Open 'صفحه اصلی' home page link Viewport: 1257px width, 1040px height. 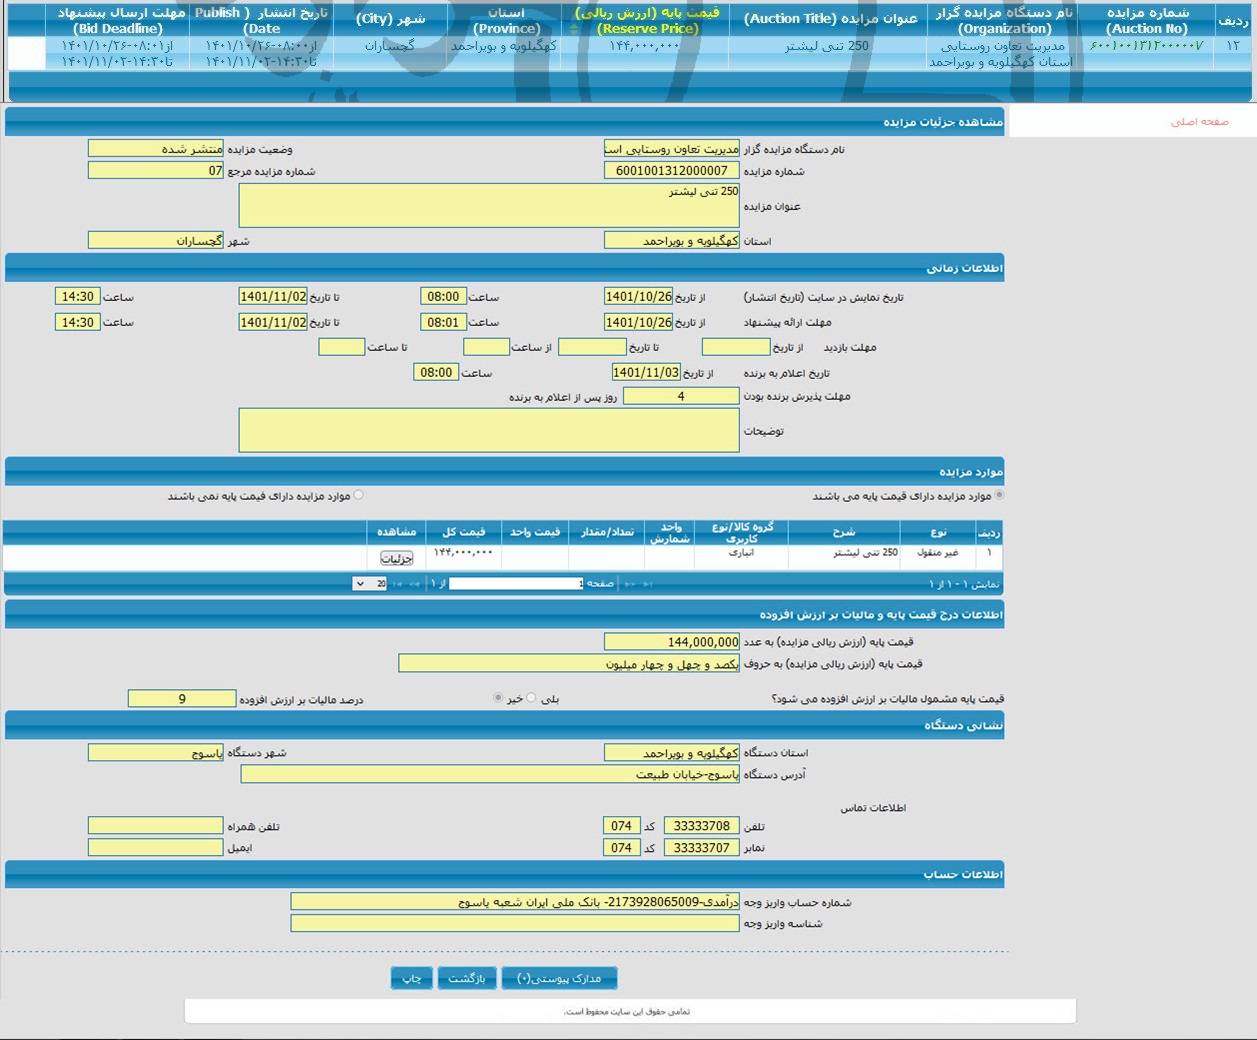(1199, 122)
